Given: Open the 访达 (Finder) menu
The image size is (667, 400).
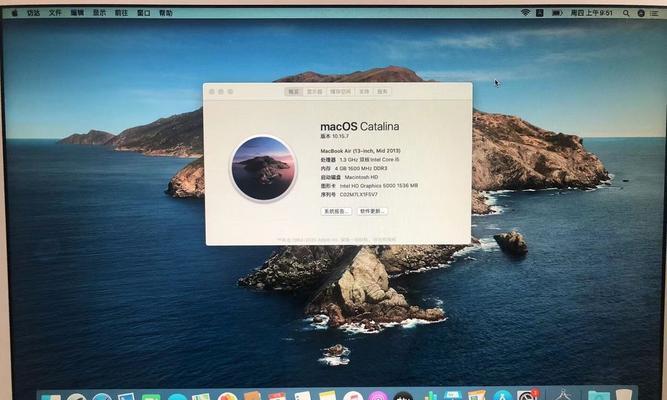Looking at the screenshot, I should [x=33, y=13].
